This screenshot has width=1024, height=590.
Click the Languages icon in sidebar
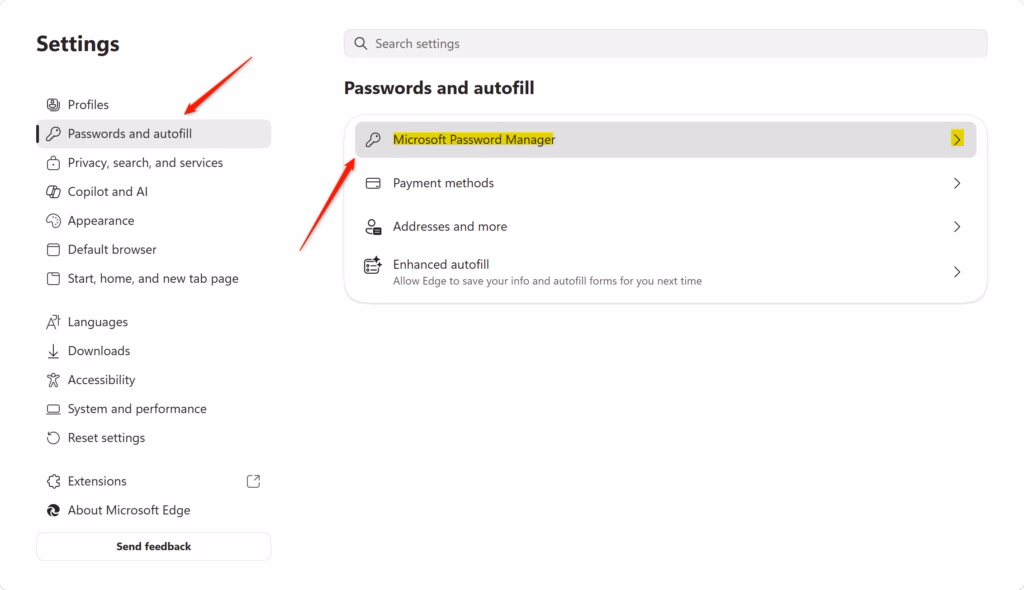tap(53, 322)
